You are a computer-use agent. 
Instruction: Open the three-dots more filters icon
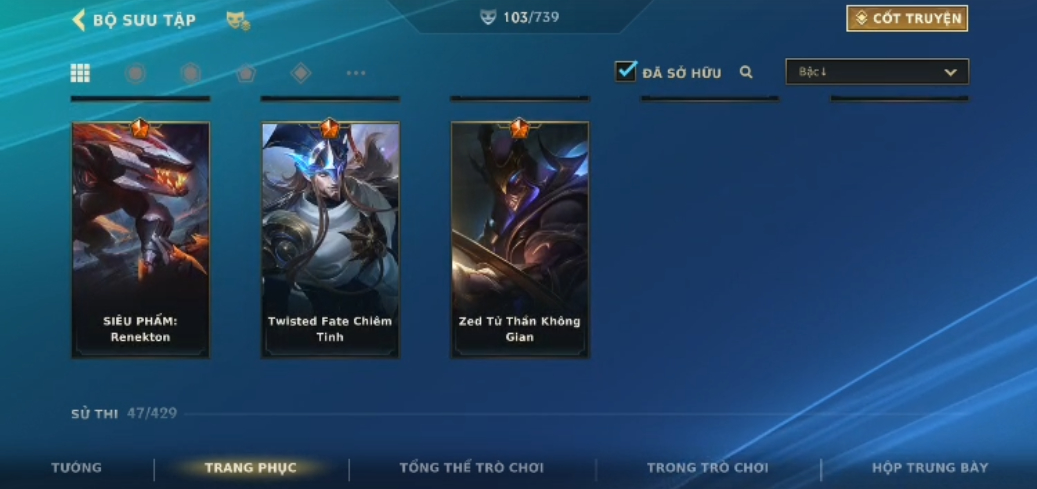pos(356,73)
